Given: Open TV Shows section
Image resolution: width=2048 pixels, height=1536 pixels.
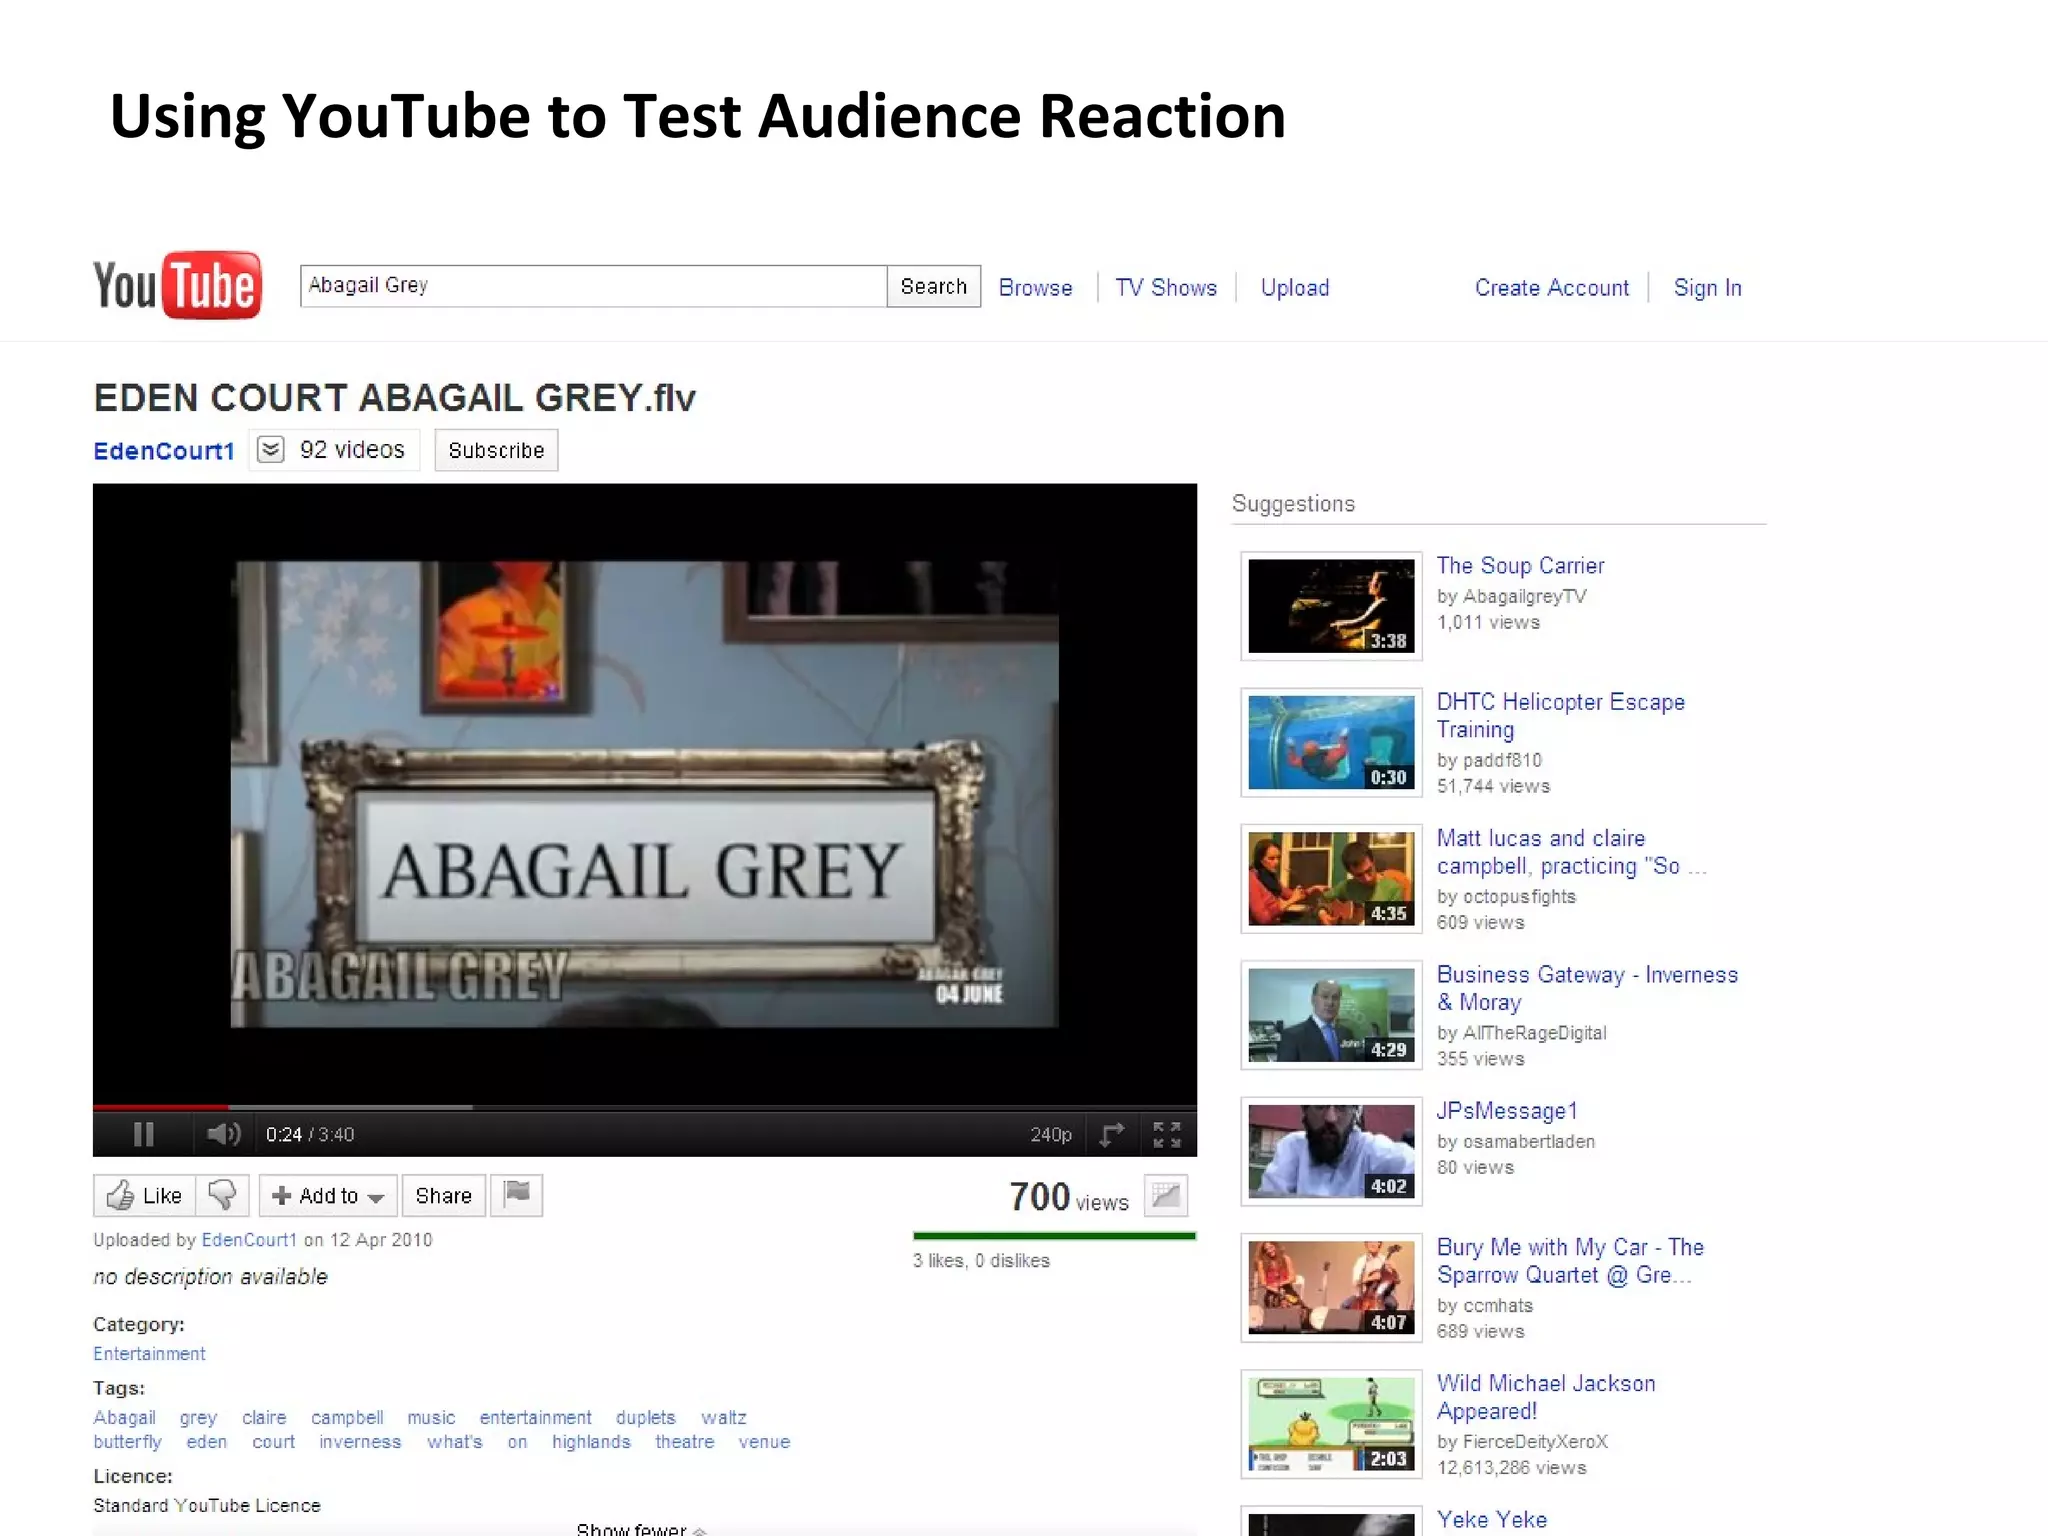Looking at the screenshot, I should pyautogui.click(x=1166, y=288).
